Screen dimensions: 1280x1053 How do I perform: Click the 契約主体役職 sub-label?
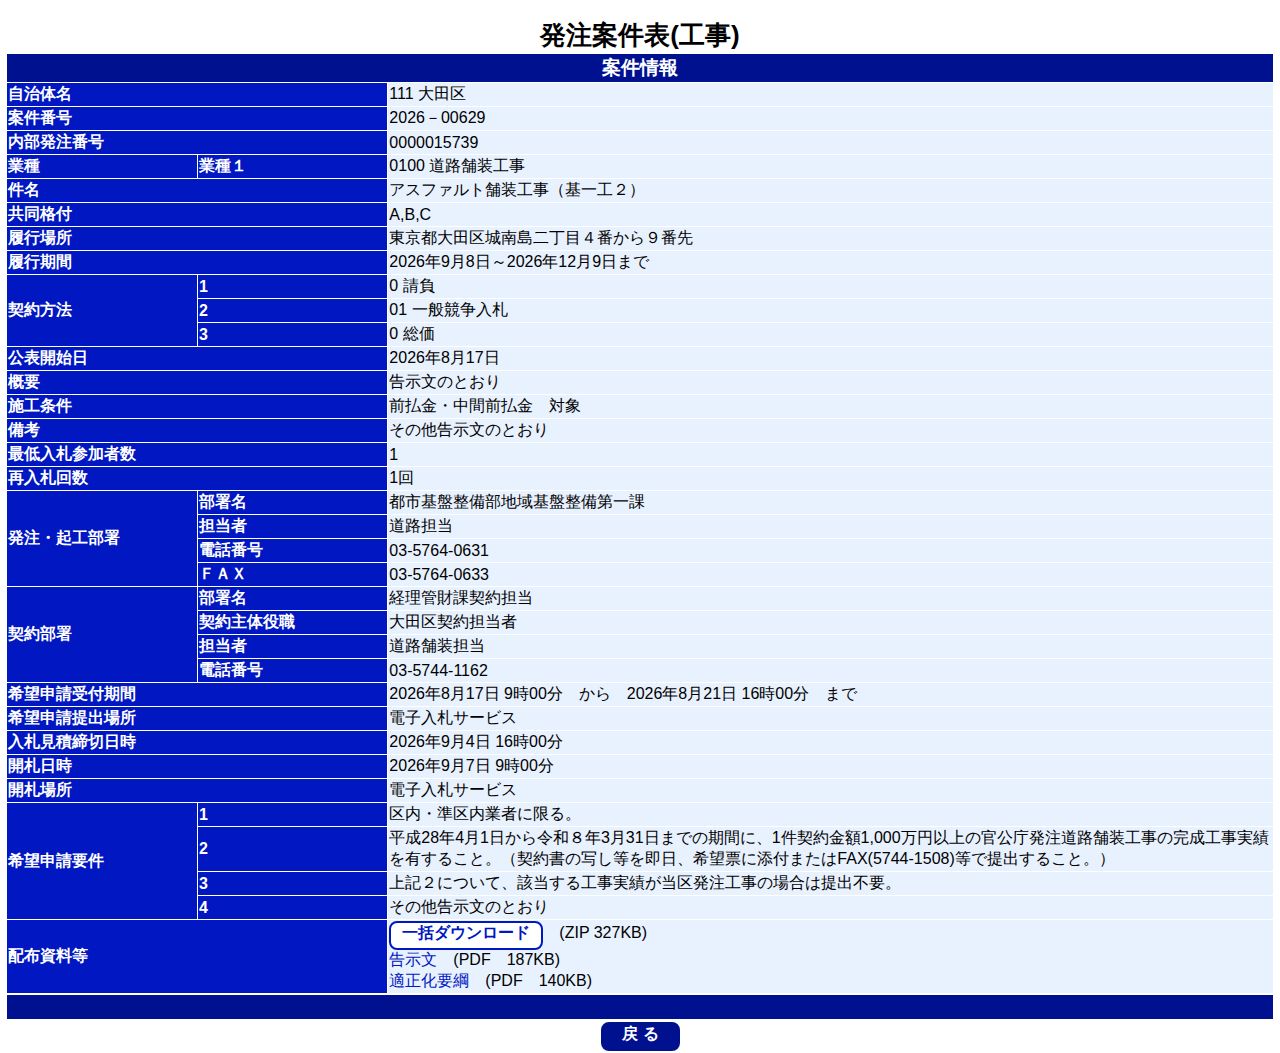point(247,622)
